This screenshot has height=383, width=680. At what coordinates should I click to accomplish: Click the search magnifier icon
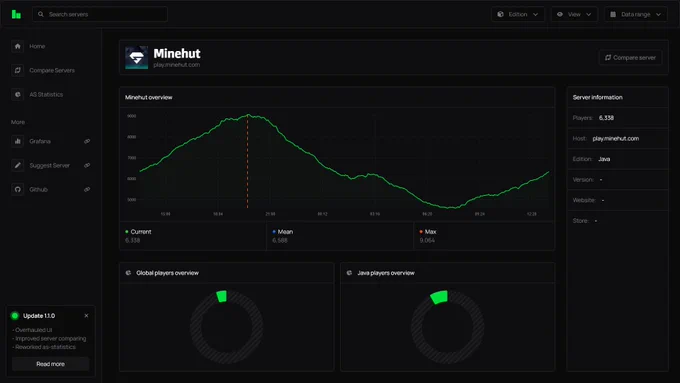pos(41,14)
